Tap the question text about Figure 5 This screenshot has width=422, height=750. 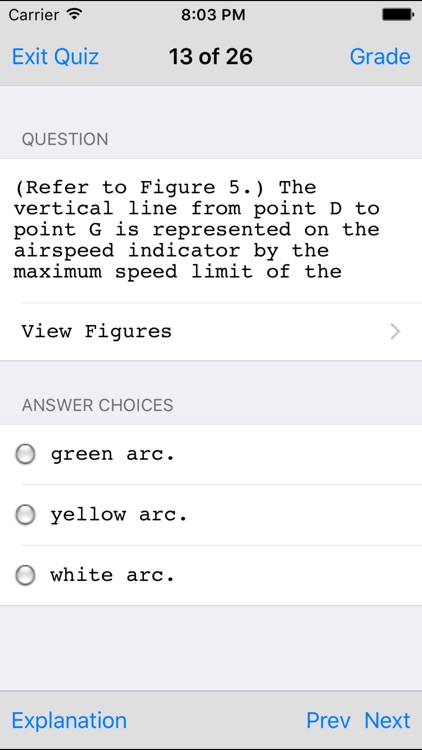pos(196,229)
